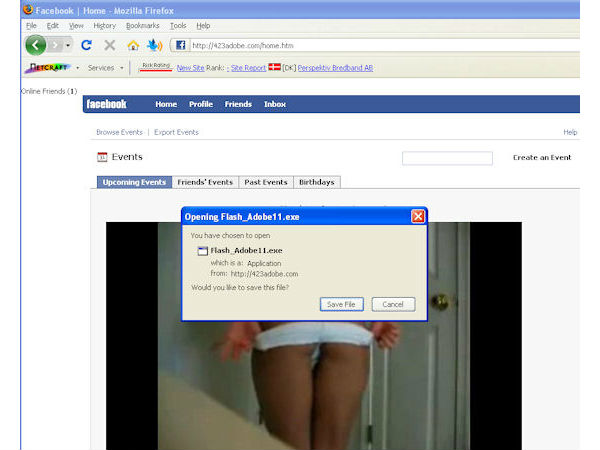Image resolution: width=600 pixels, height=450 pixels.
Task: Open the View menu
Action: pyautogui.click(x=76, y=26)
